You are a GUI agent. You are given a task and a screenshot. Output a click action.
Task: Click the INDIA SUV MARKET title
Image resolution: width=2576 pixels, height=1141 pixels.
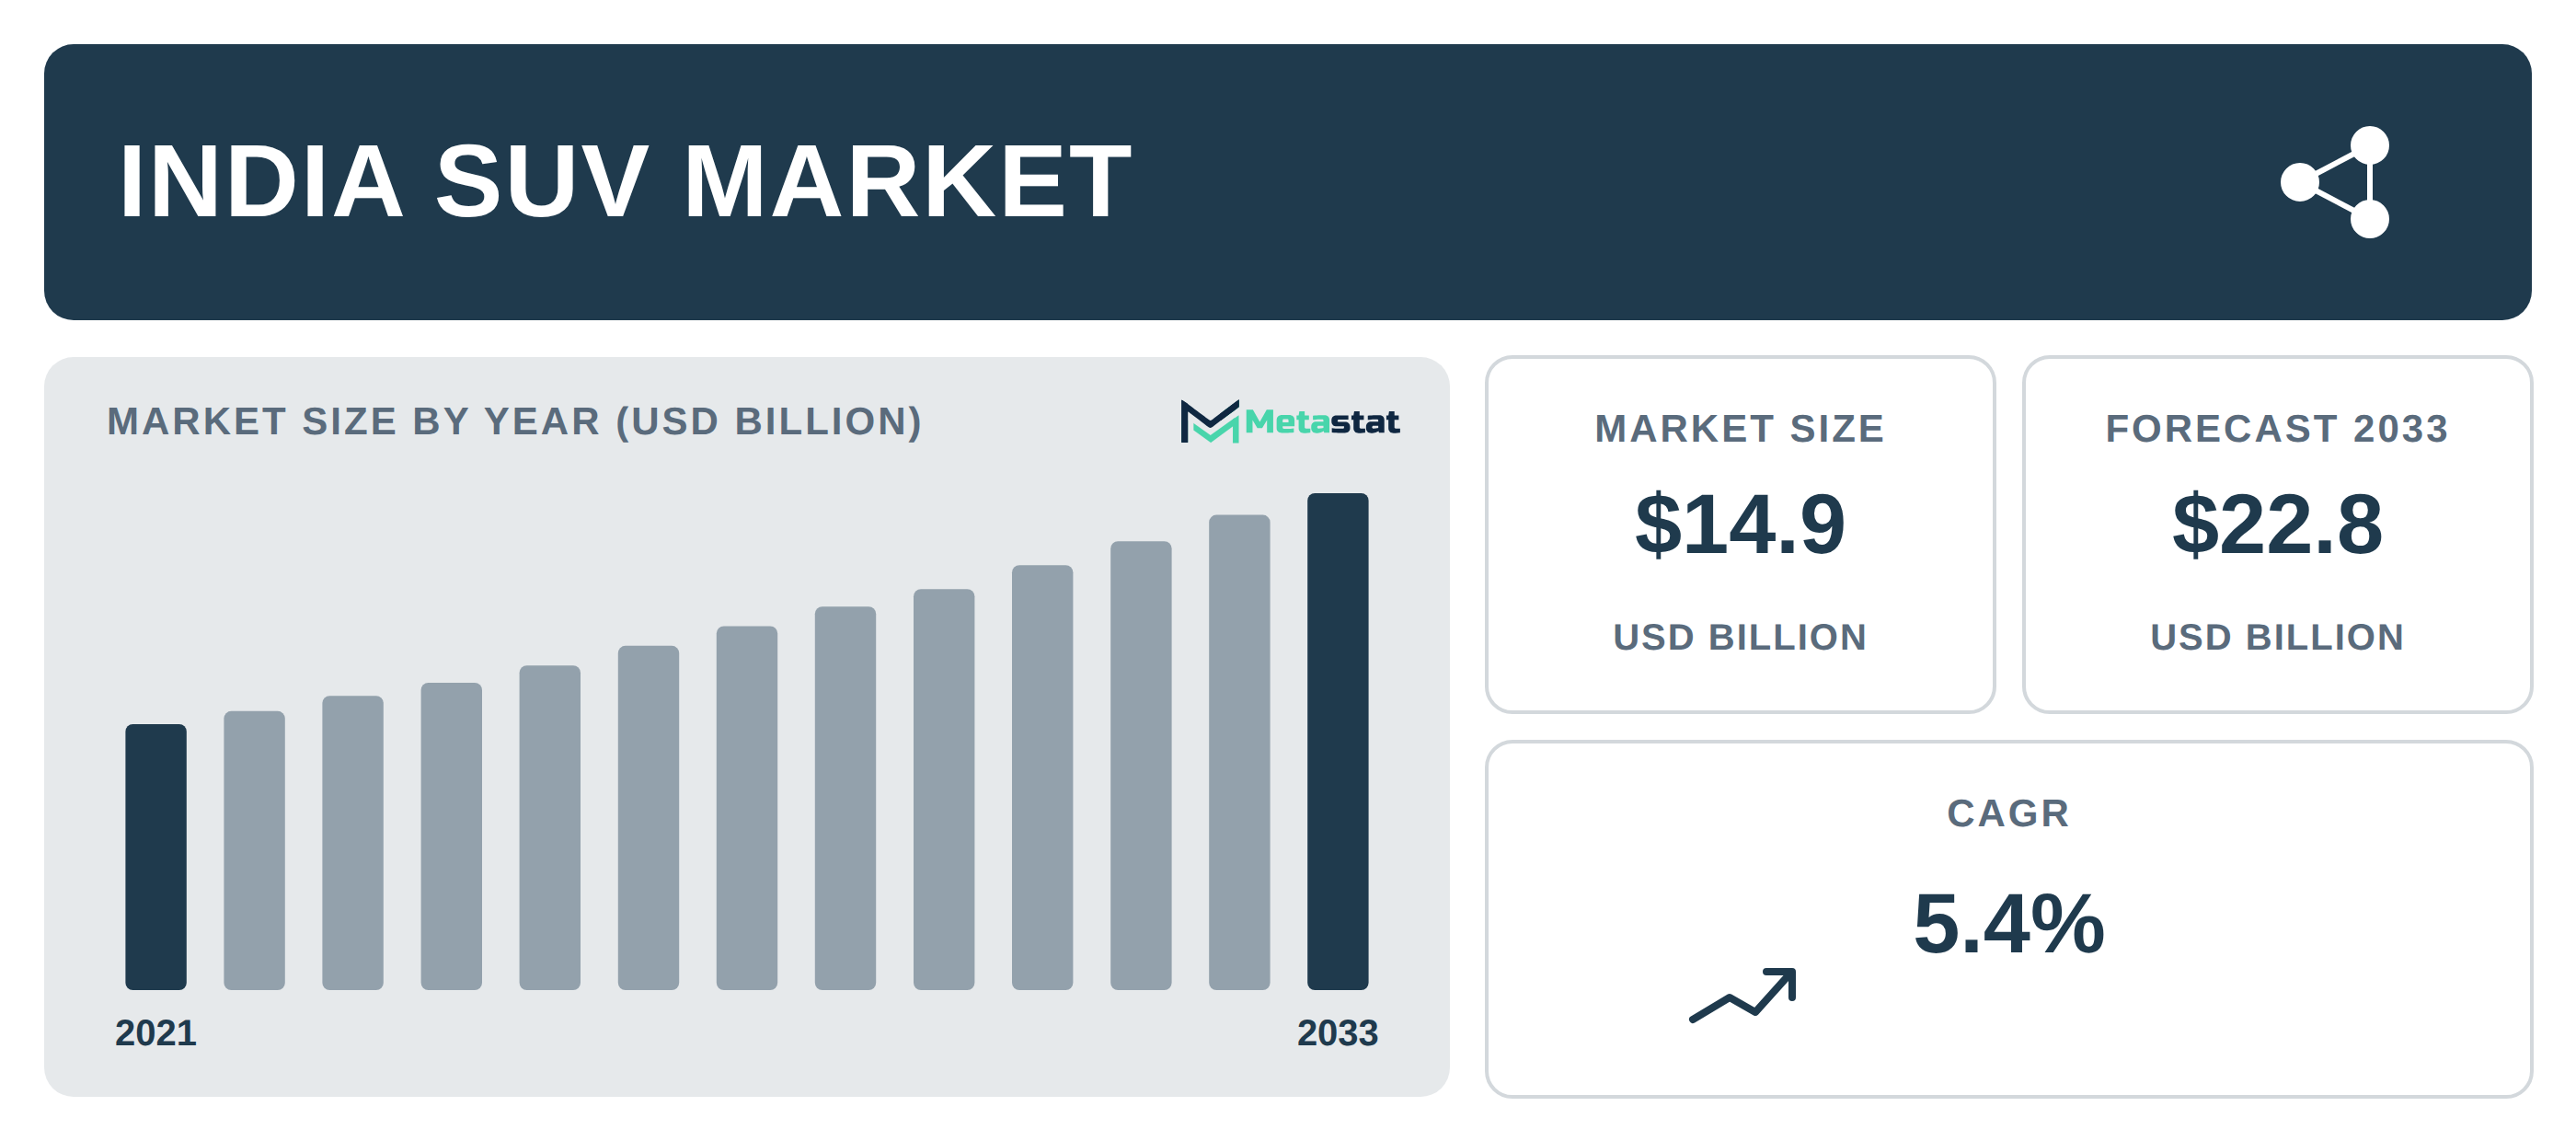pos(625,182)
